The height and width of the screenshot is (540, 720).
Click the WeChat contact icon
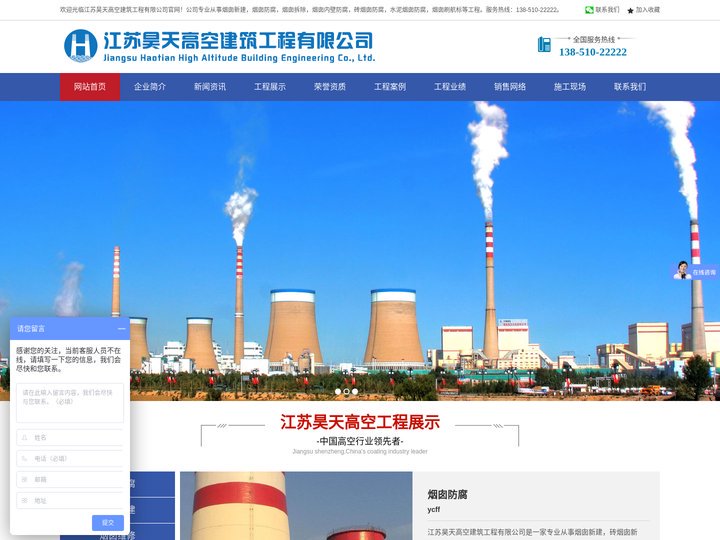click(x=589, y=10)
